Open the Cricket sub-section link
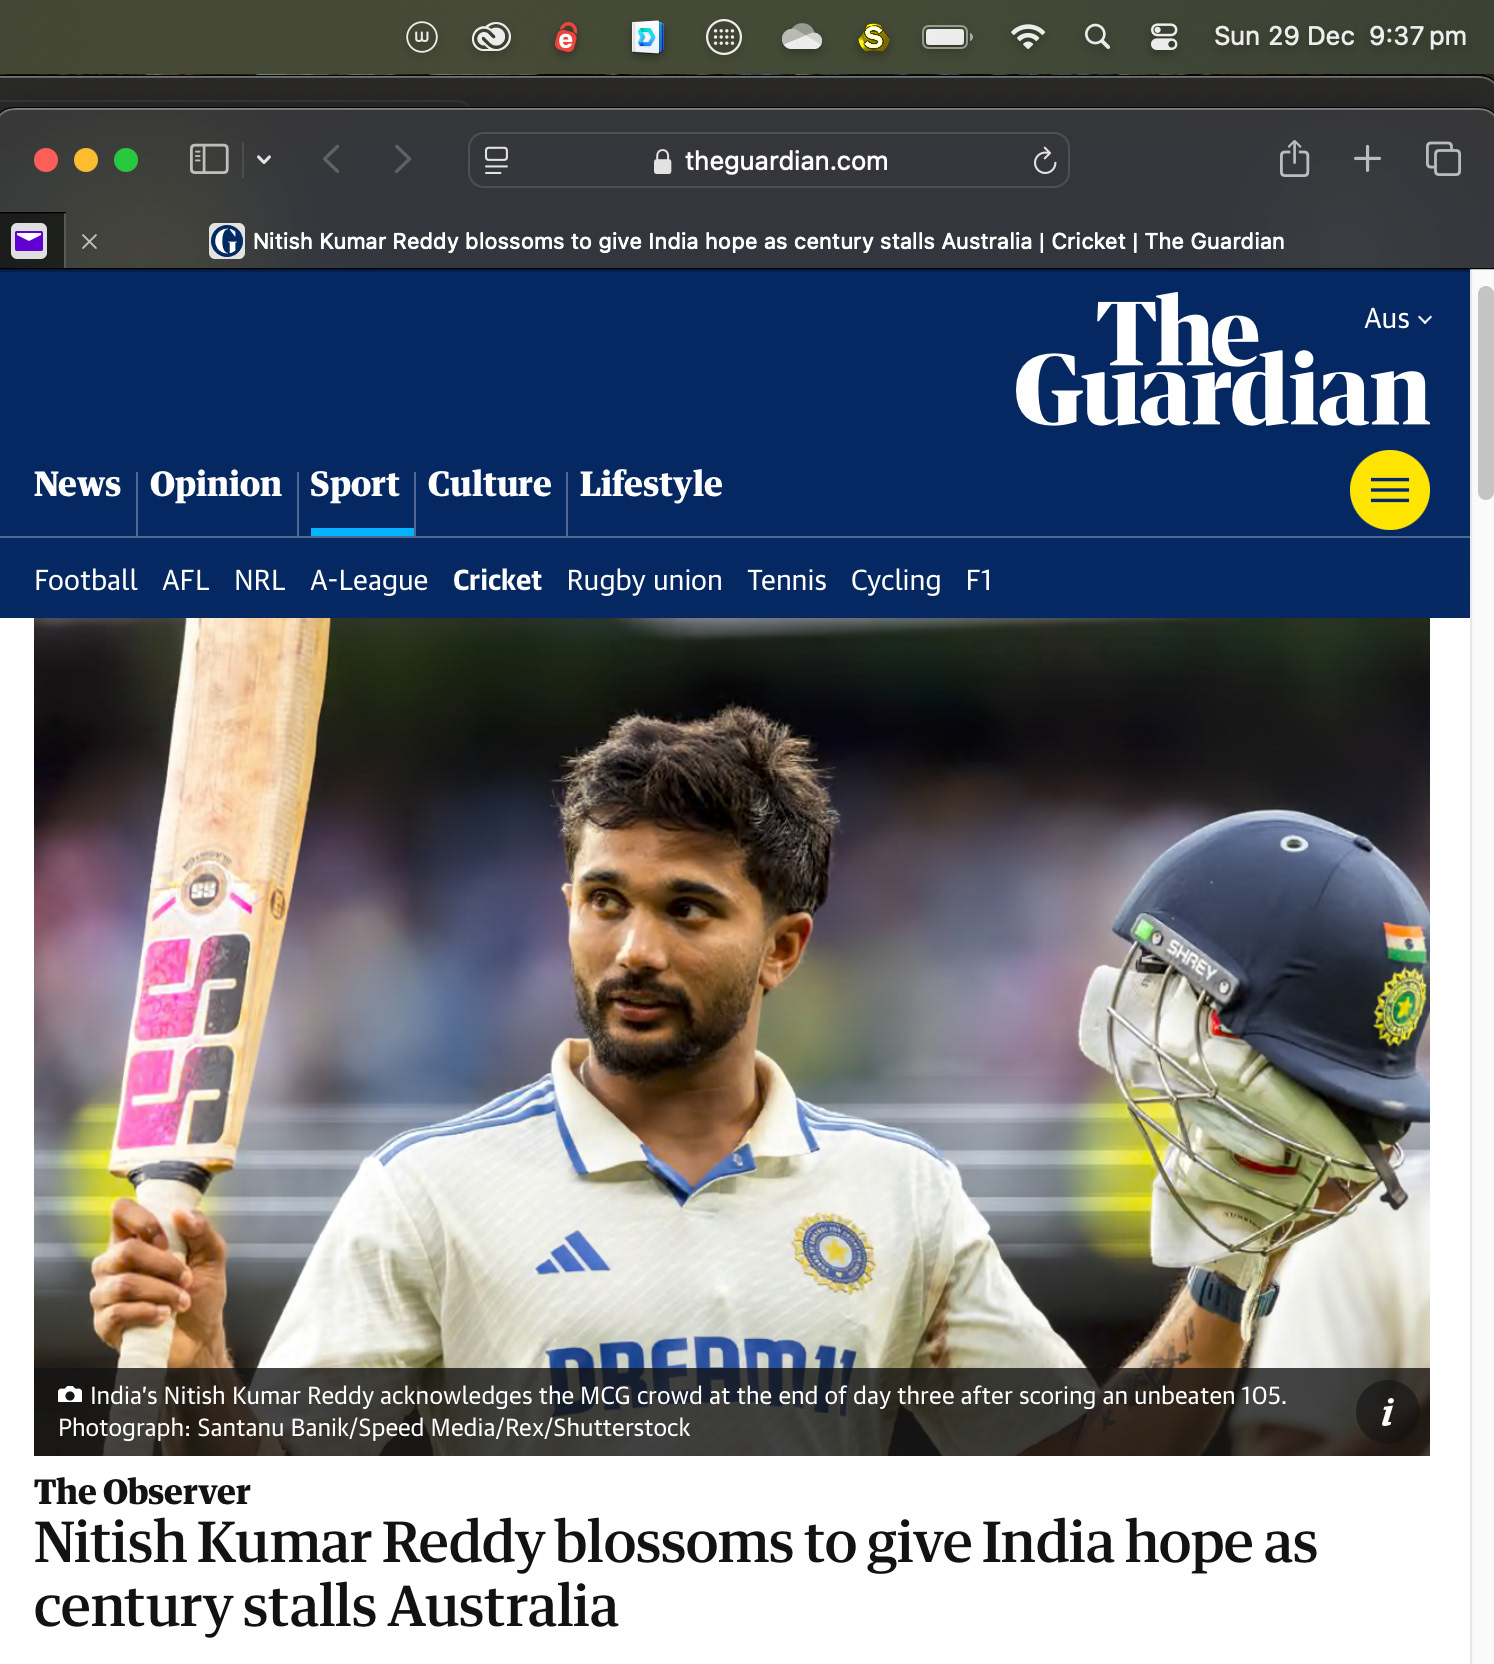Screen dimensions: 1494x1664 click(497, 580)
